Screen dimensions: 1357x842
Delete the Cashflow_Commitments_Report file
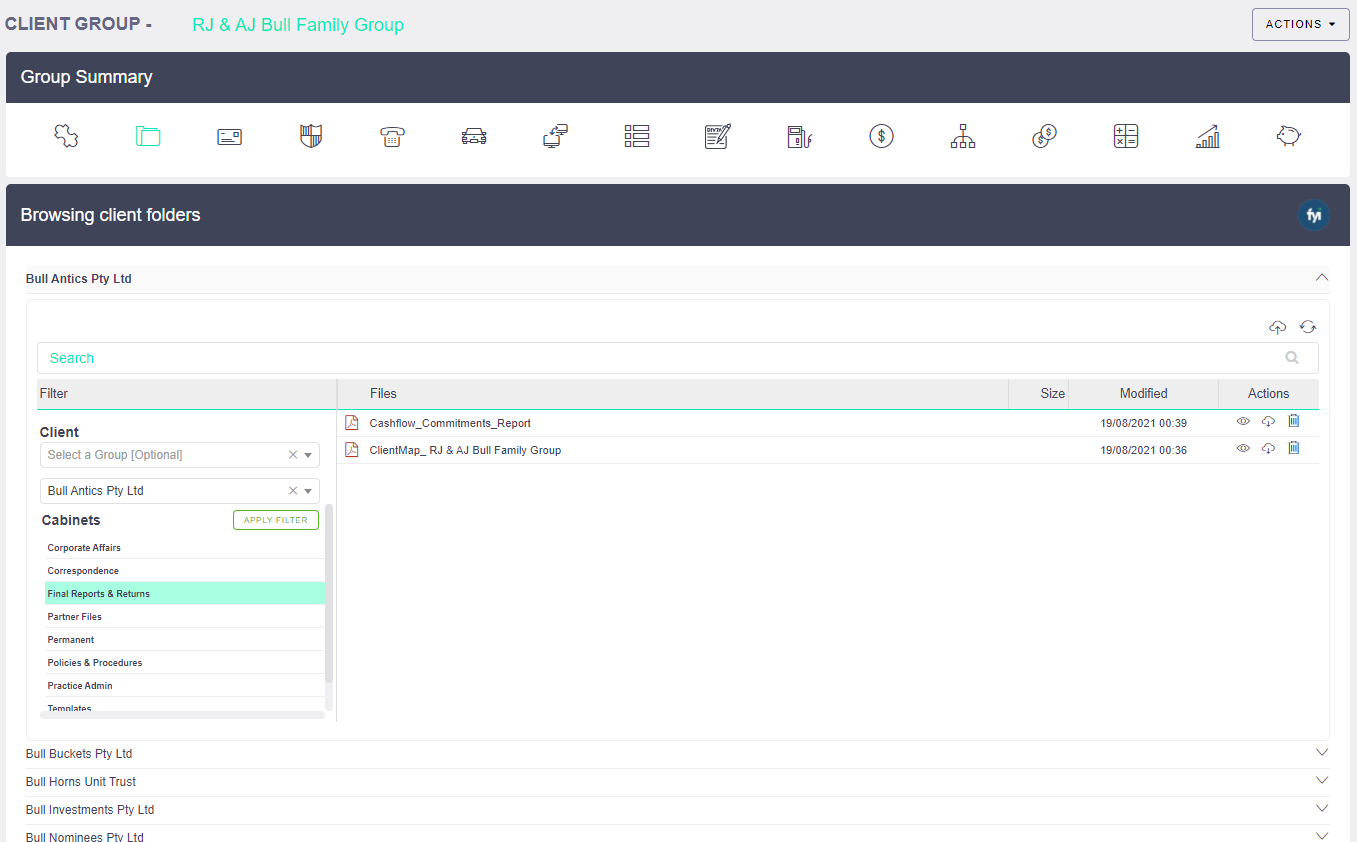click(1294, 422)
